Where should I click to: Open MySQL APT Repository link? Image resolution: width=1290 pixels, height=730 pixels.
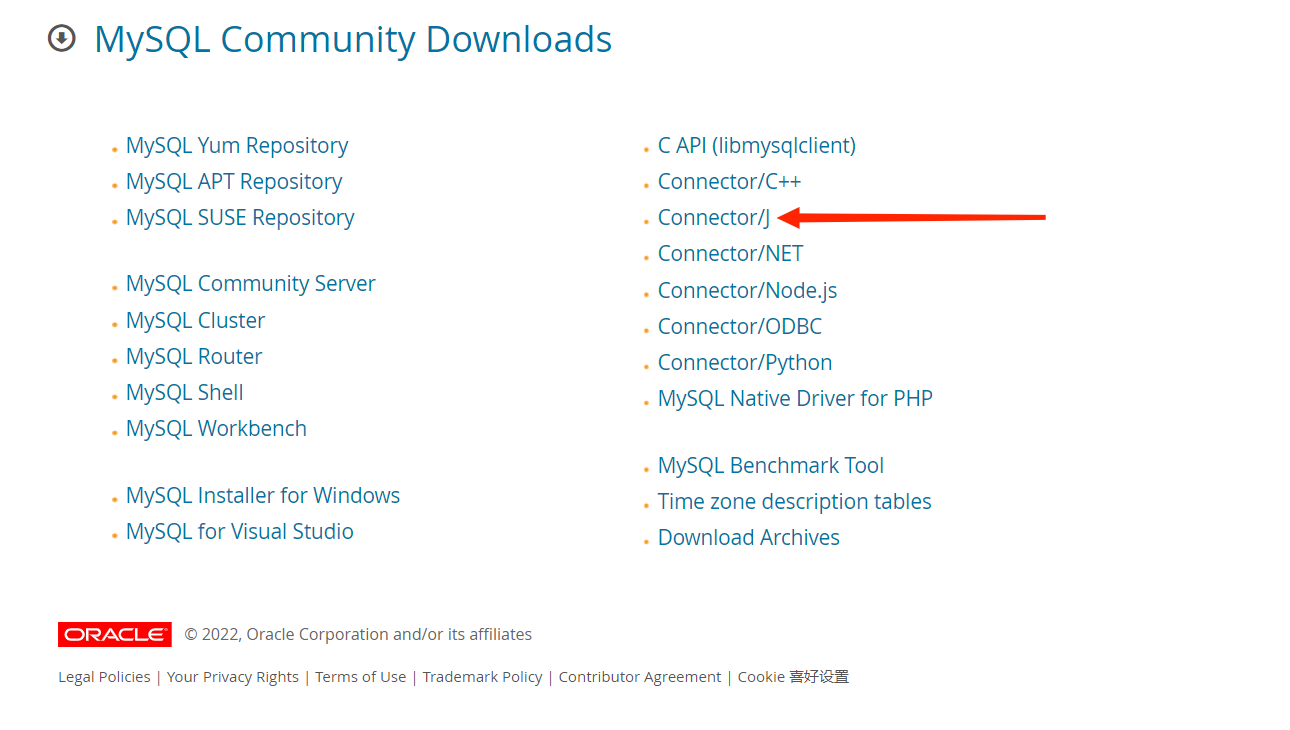[234, 181]
